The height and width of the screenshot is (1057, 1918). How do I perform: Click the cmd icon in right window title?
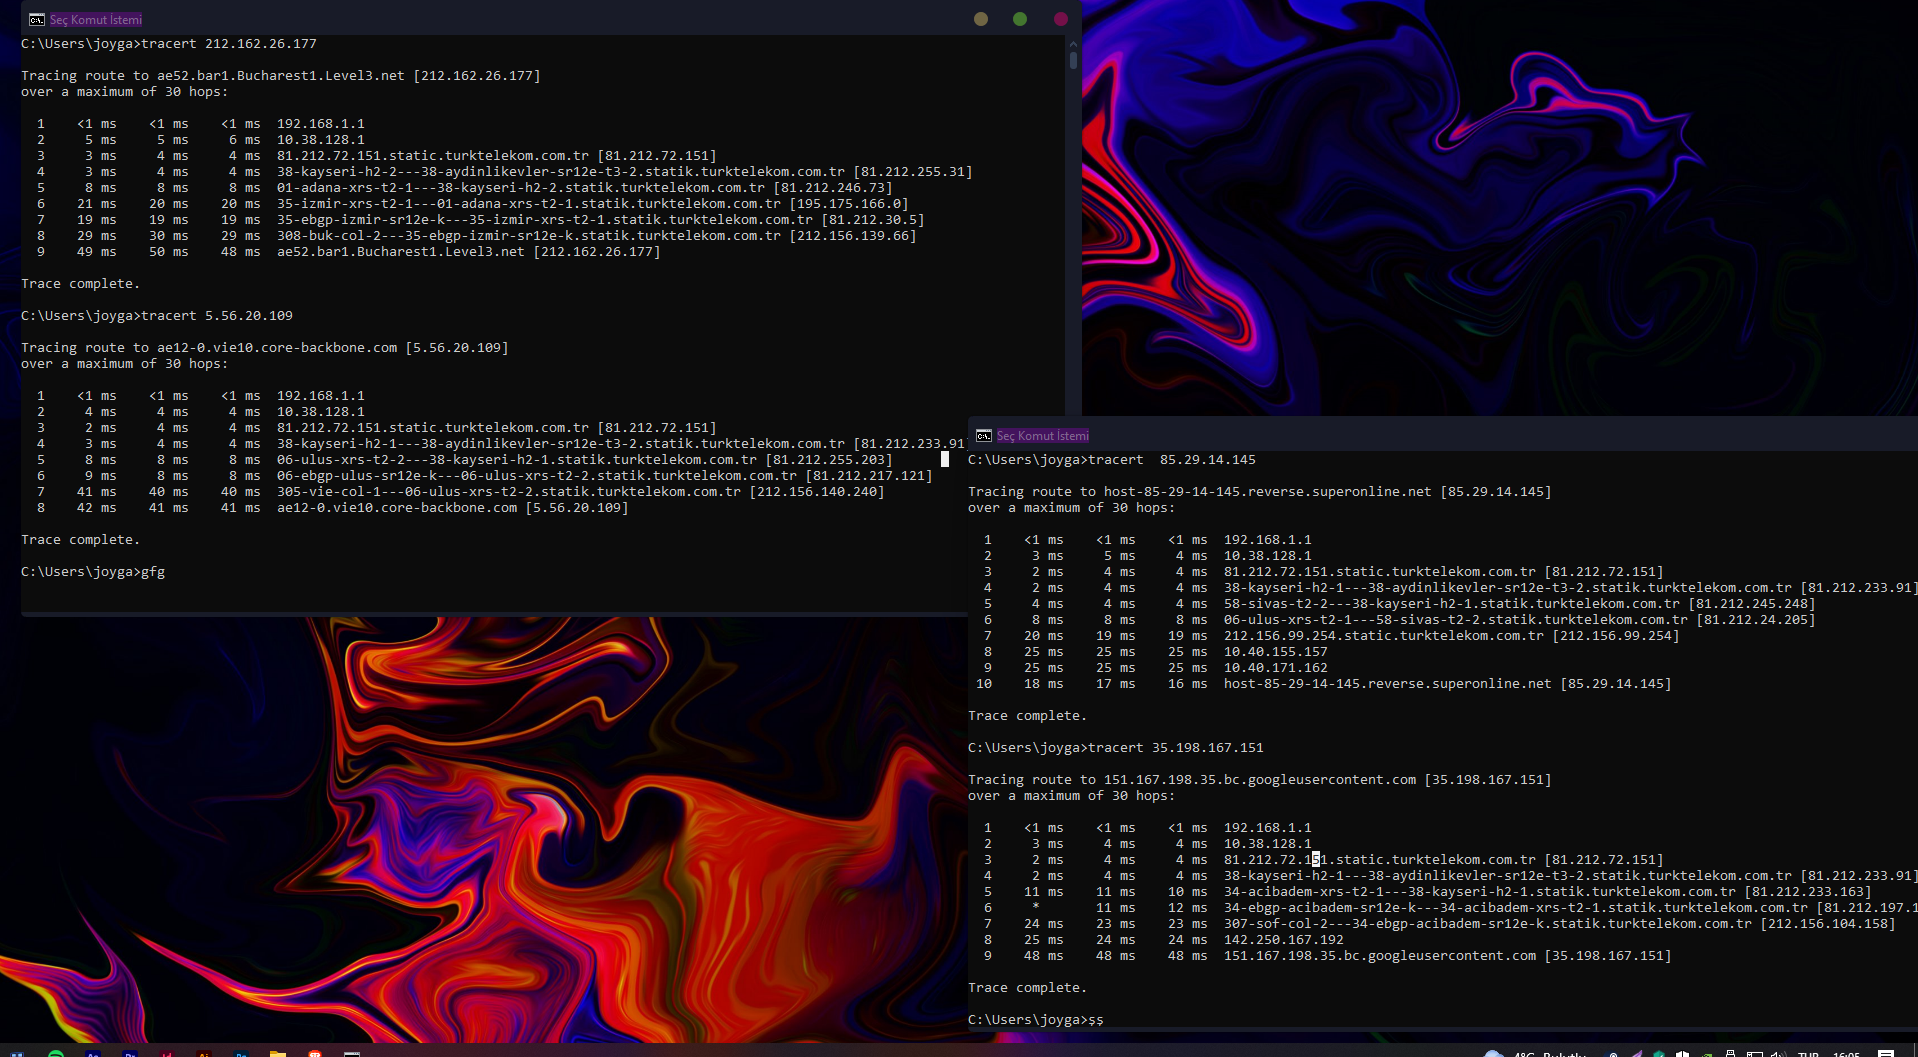pos(984,436)
